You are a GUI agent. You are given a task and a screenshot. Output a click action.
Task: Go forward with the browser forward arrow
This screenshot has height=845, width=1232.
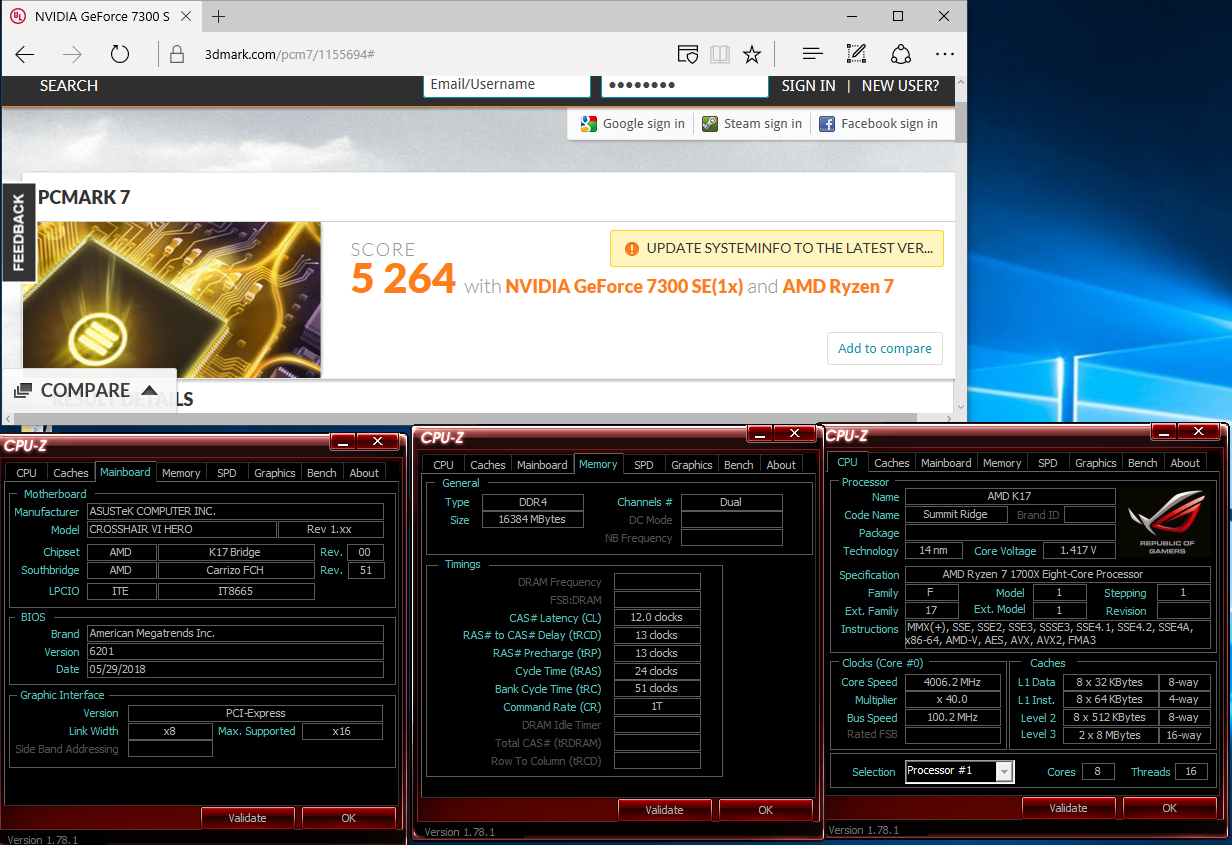(72, 54)
